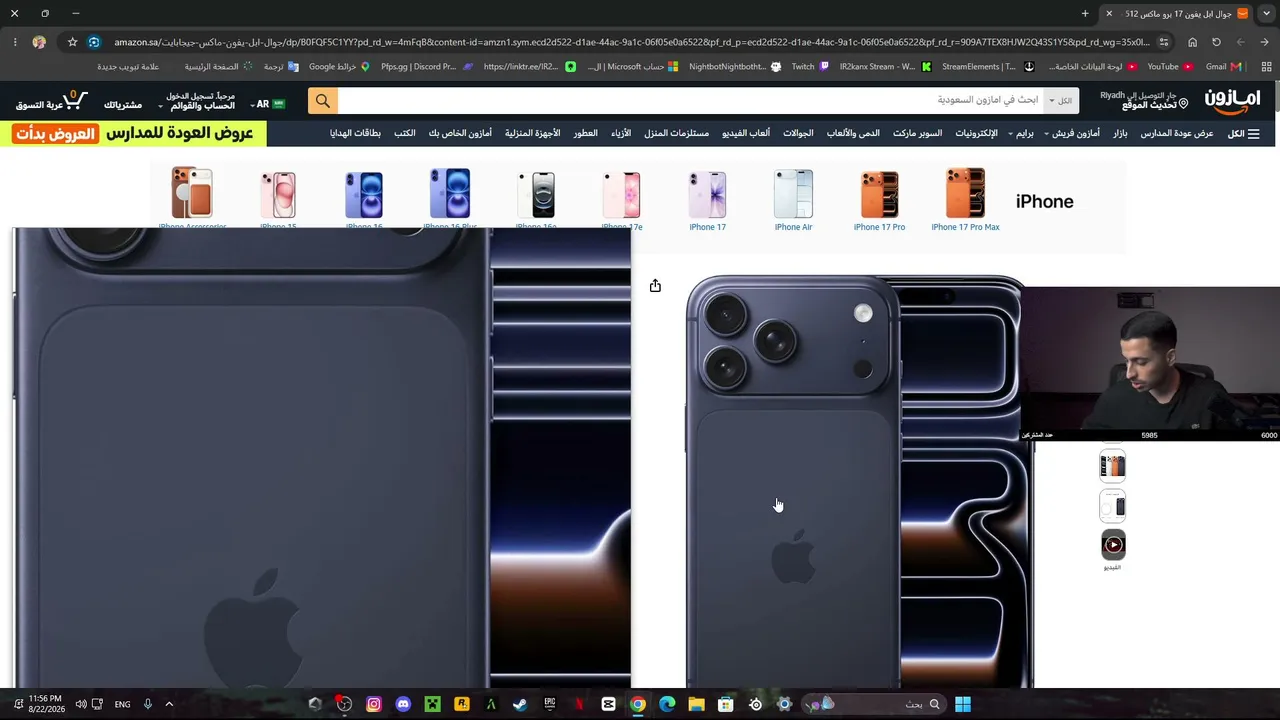Mute the microphone from the system tray

click(147, 704)
